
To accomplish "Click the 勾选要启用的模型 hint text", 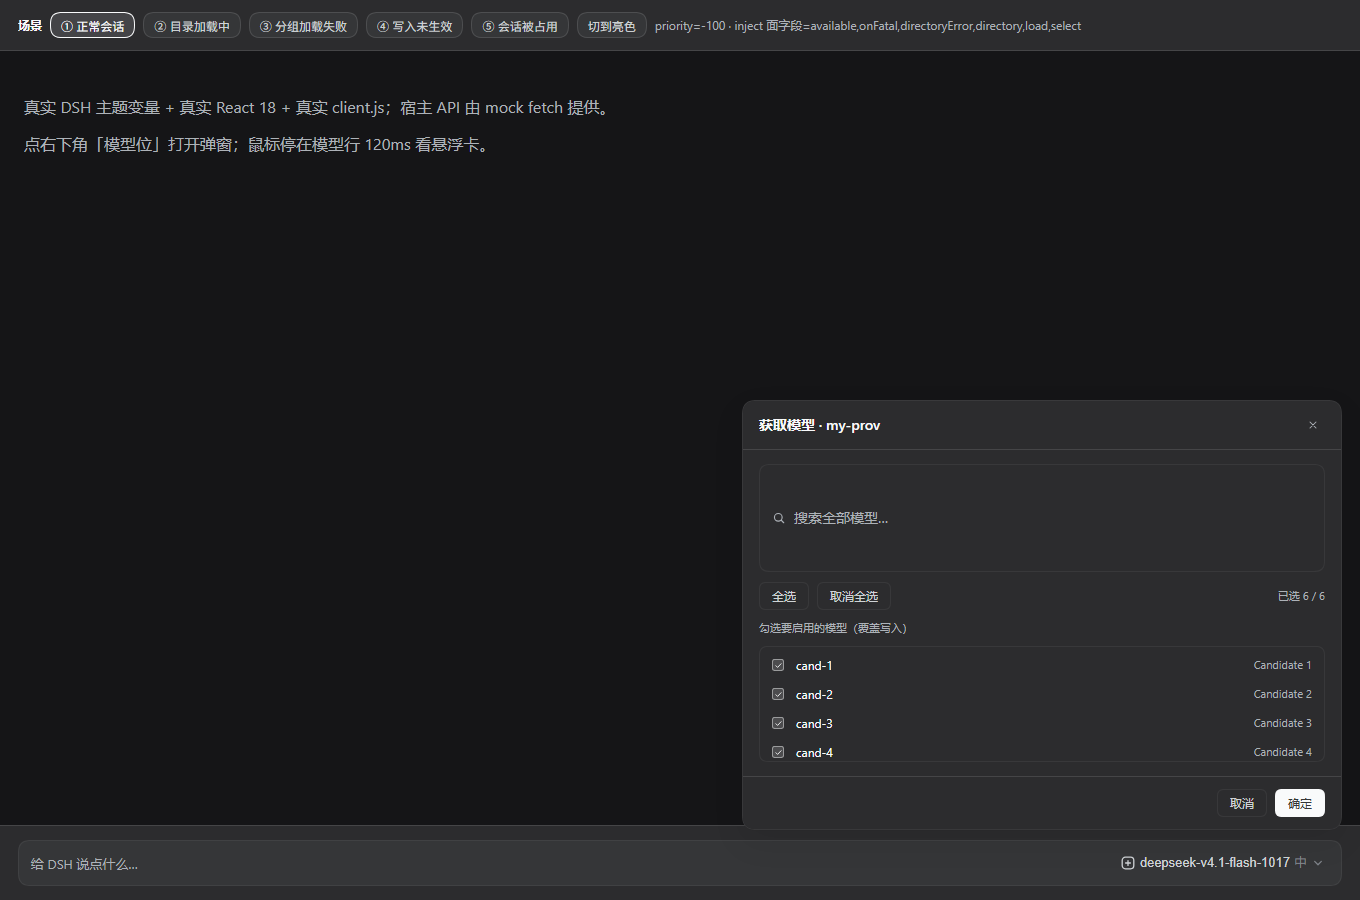I will coord(833,628).
